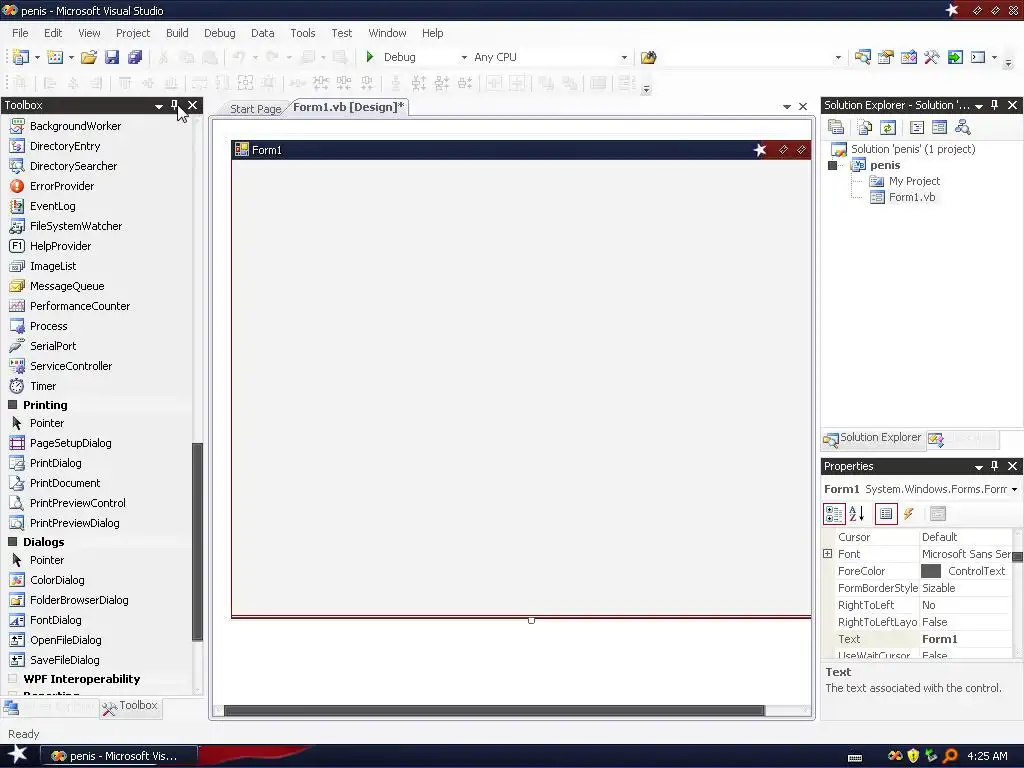Open the Any CPU platform dropdown
1024x768 pixels.
coord(624,57)
